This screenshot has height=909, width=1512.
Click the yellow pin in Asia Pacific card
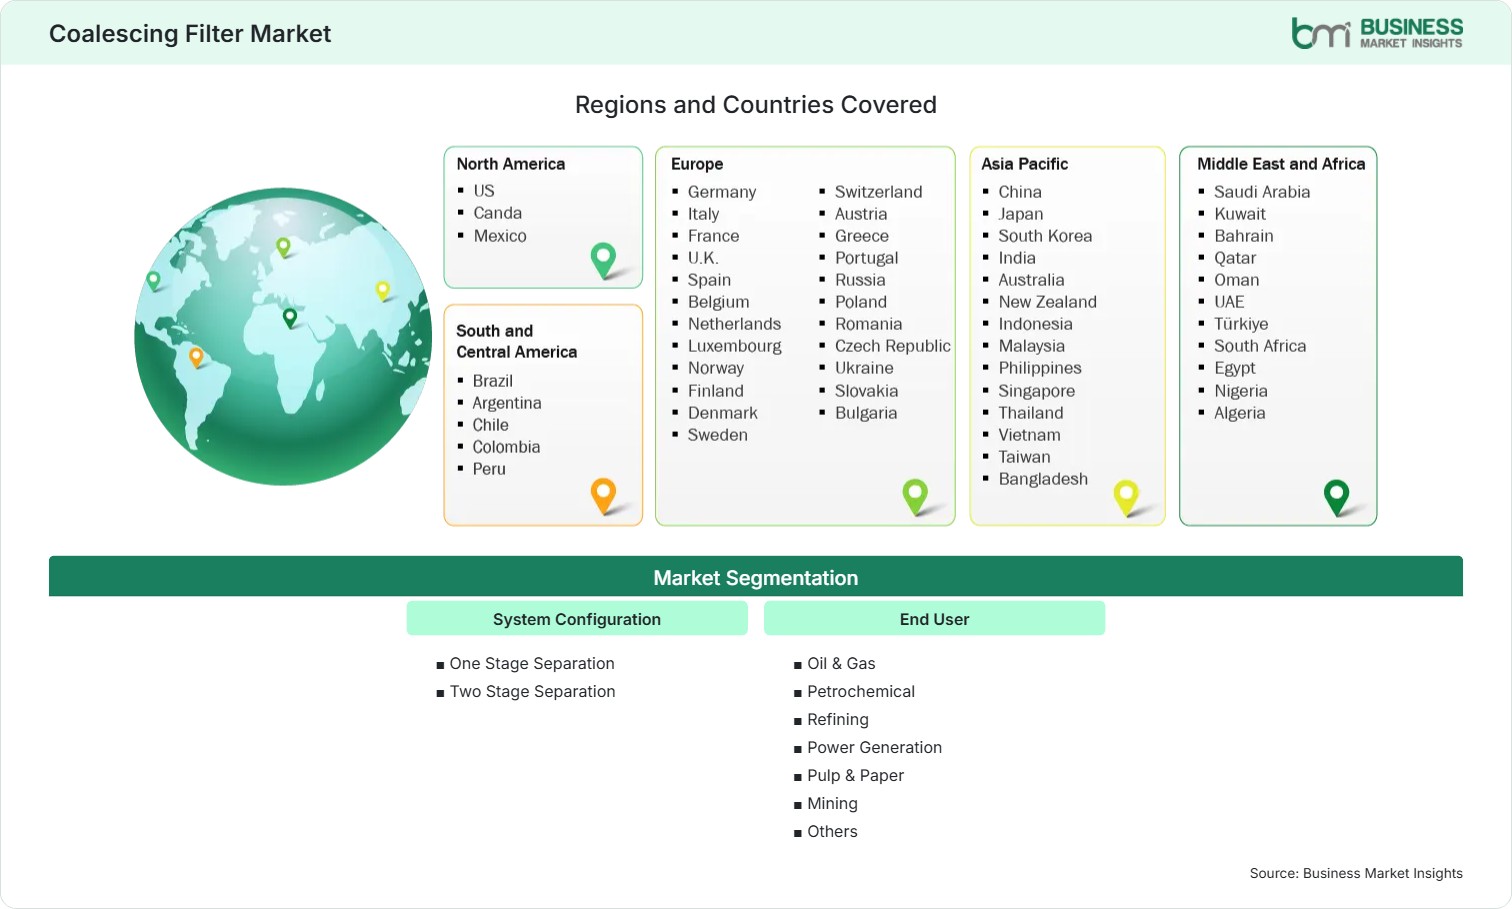coord(1126,498)
